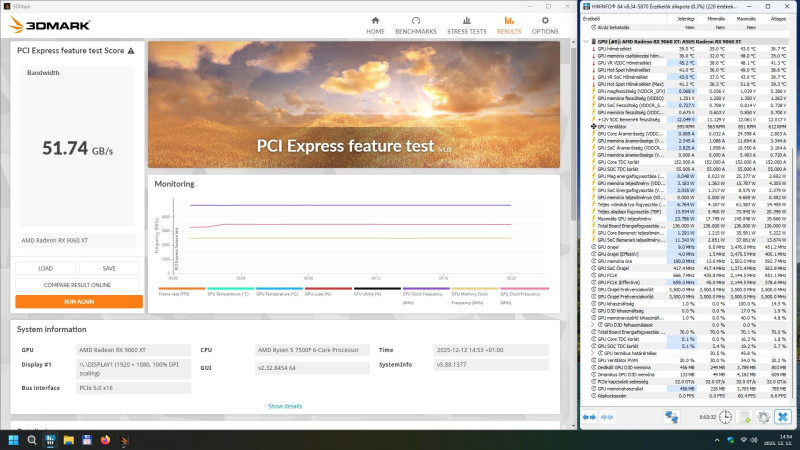Select the PCIe 5.0 x16 bus interface value
The height and width of the screenshot is (450, 800).
click(134, 388)
